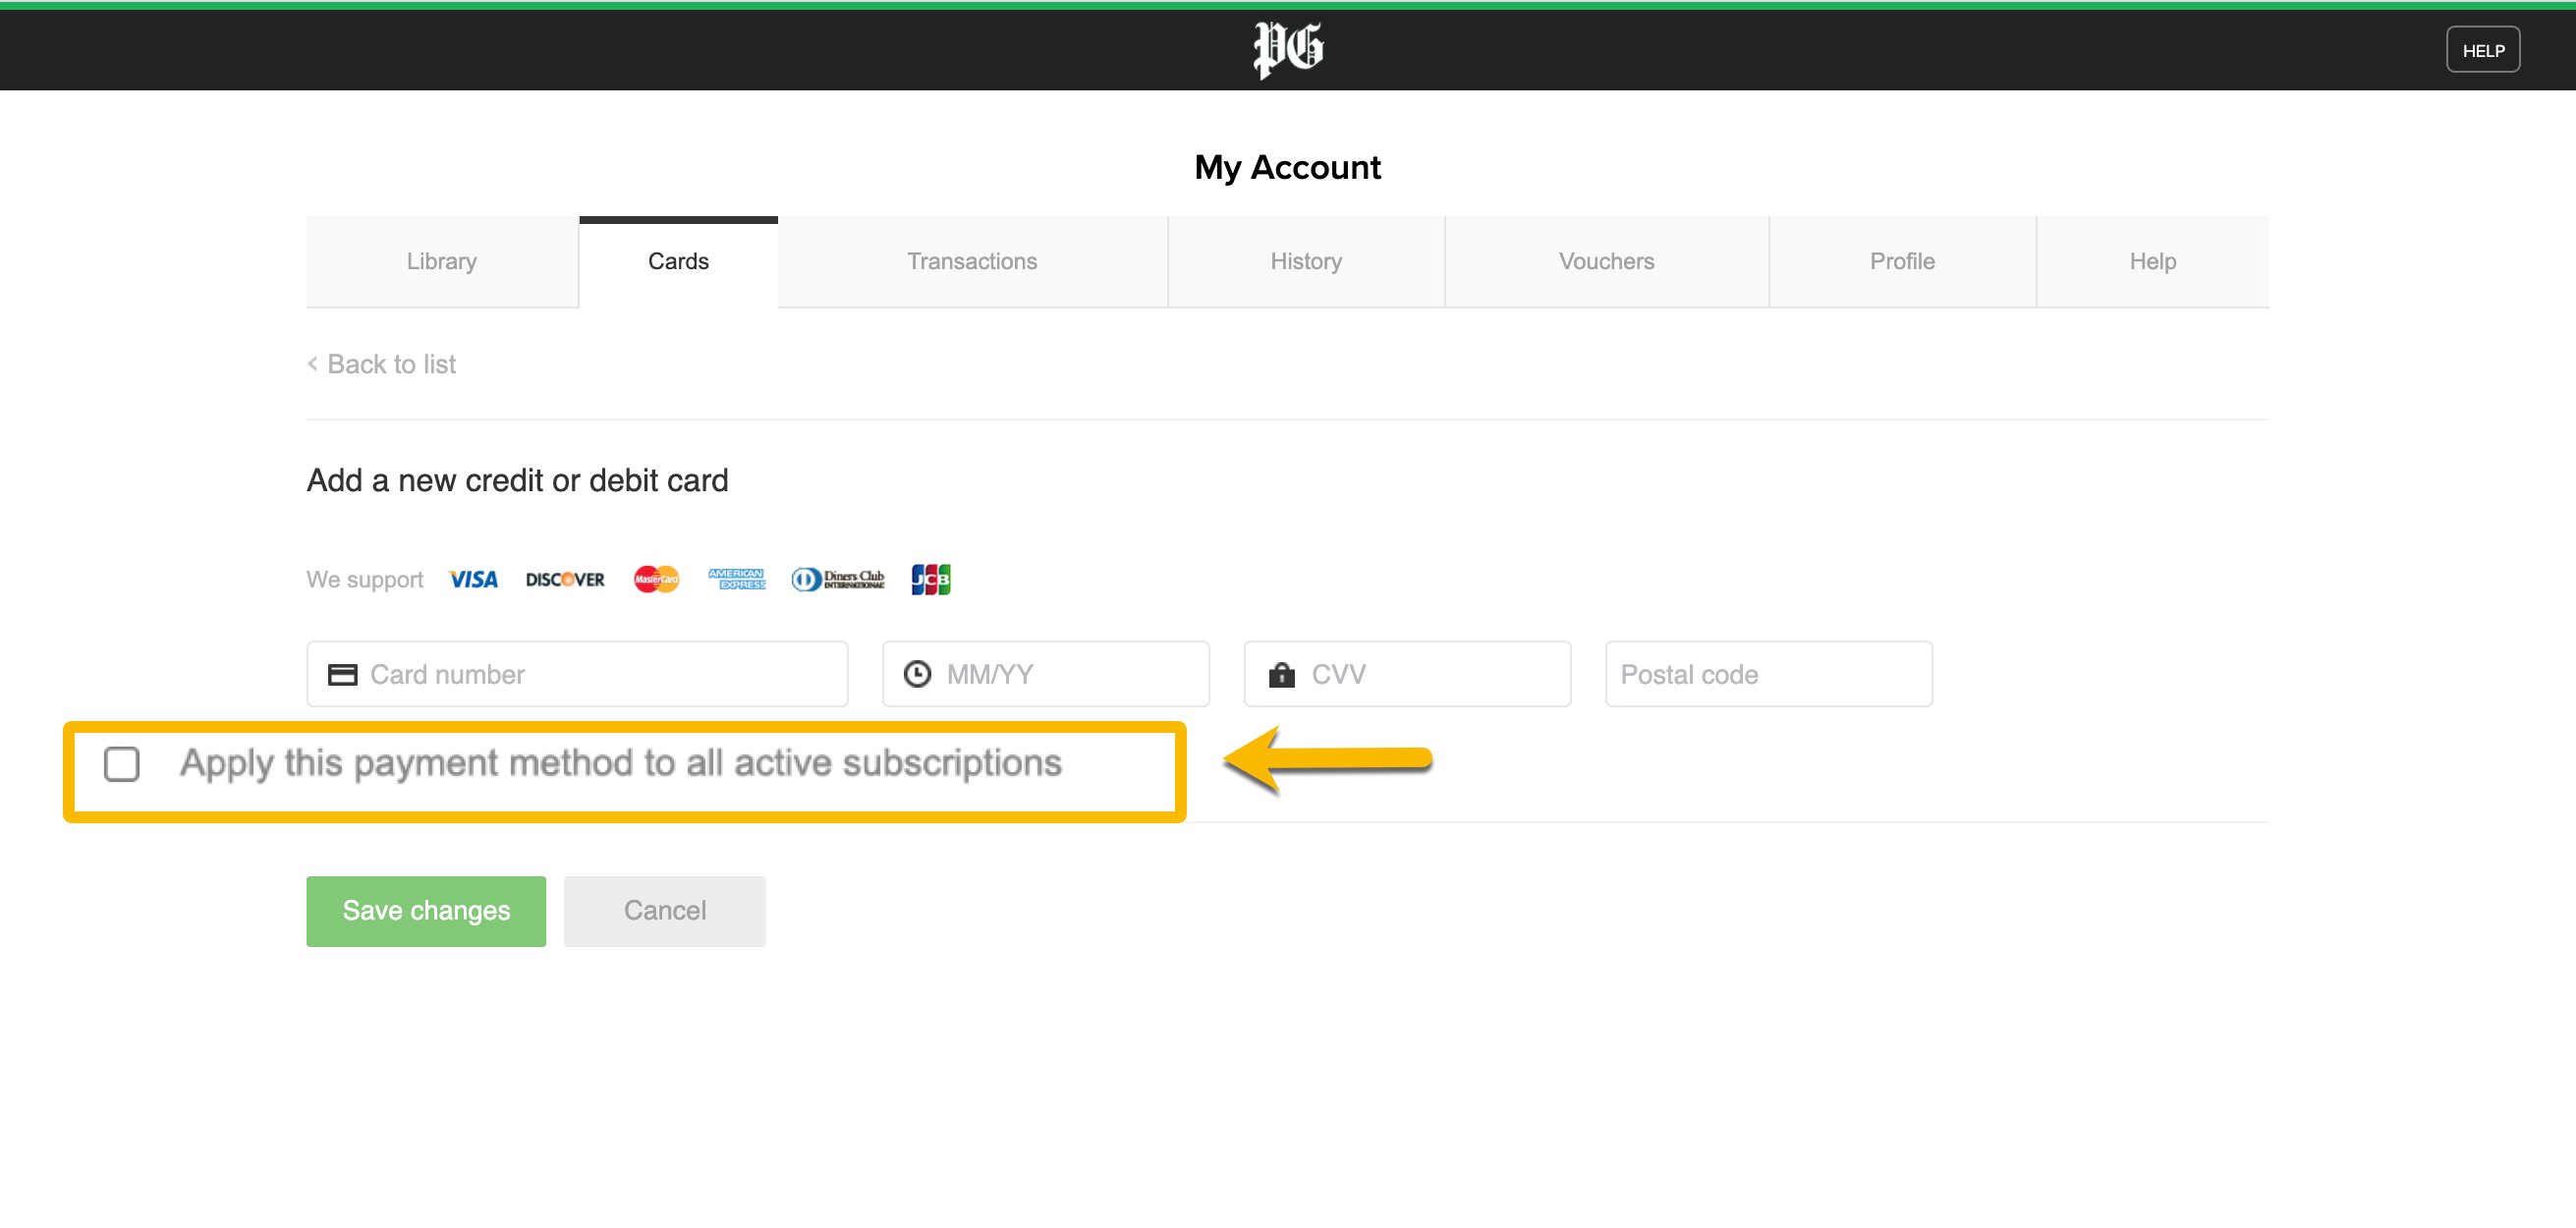Switch to the Transactions tab
Screen dimensions: 2576x1228
coord(971,262)
